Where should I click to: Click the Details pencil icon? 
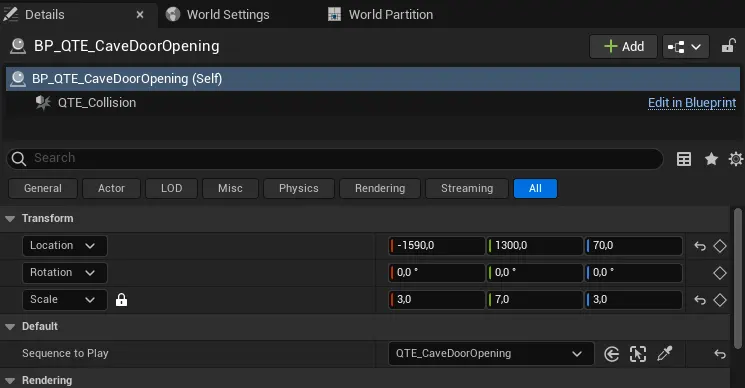(x=10, y=14)
